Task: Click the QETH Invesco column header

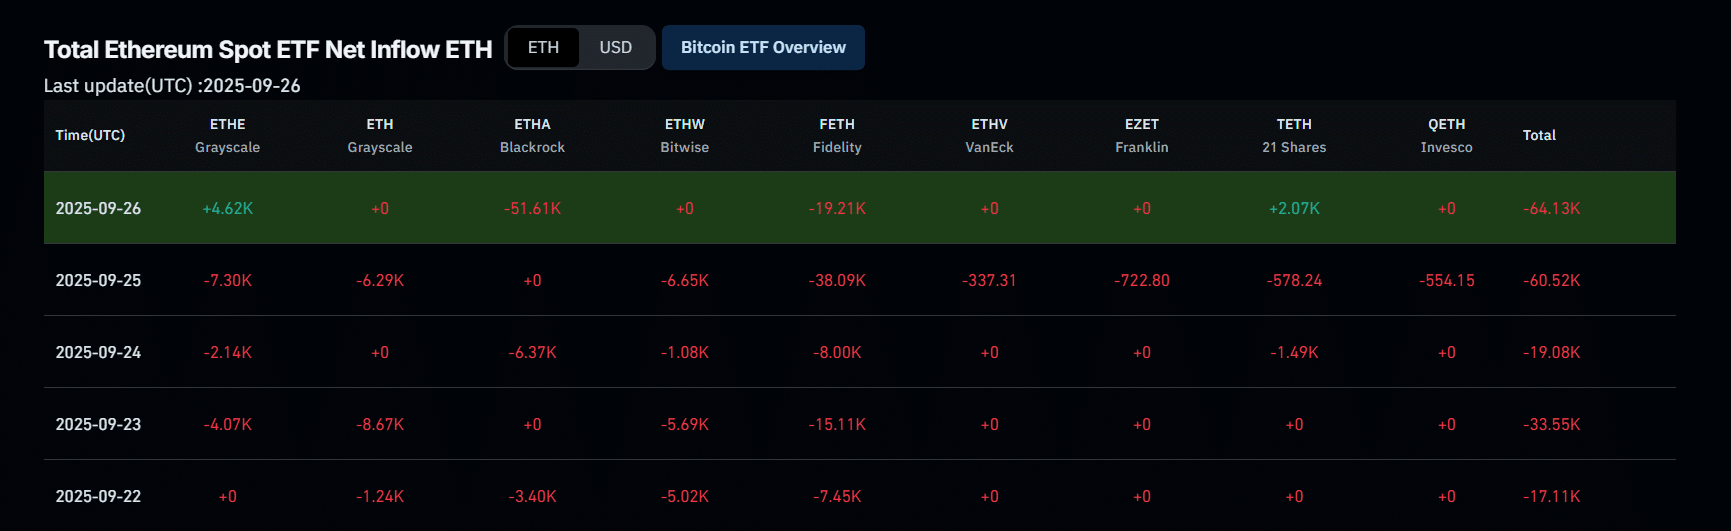Action: pyautogui.click(x=1446, y=135)
